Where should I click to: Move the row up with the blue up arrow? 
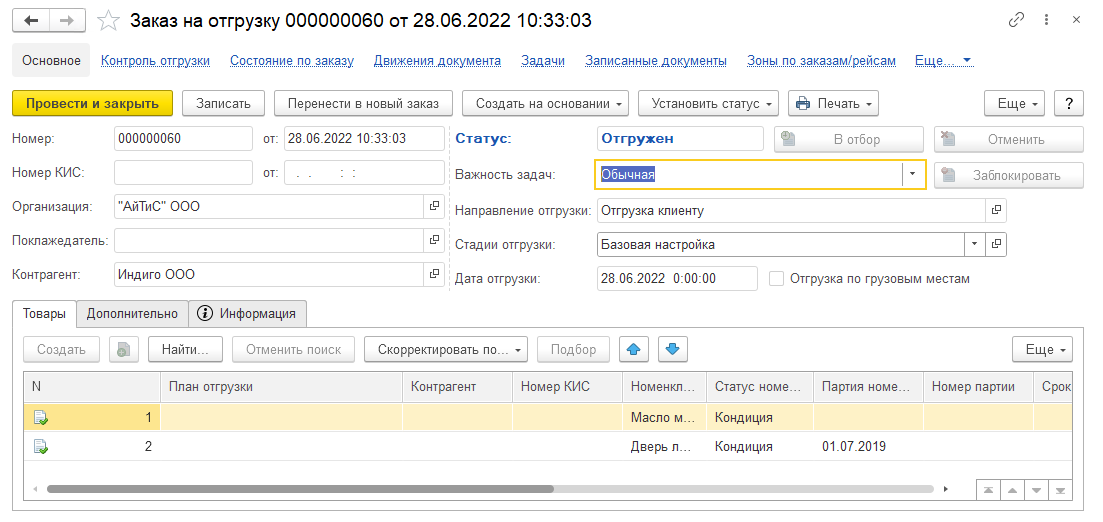[x=634, y=350]
